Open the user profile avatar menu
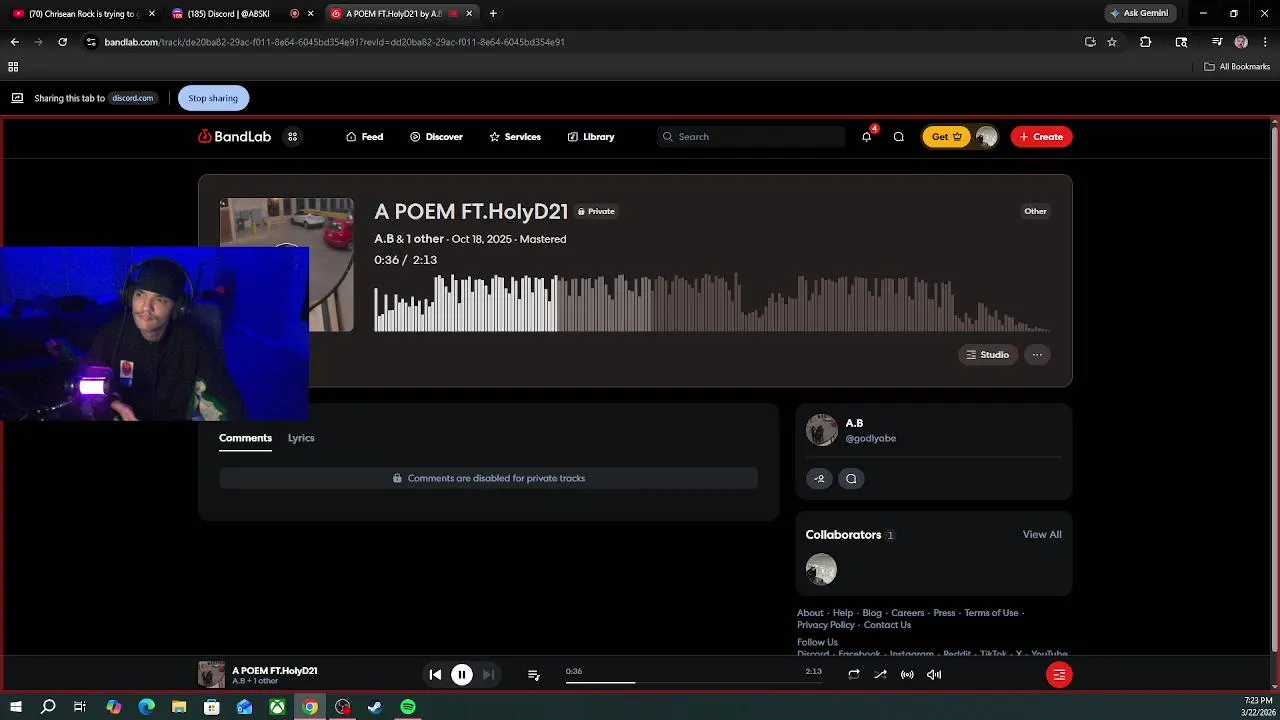The width and height of the screenshot is (1280, 720). coord(986,137)
